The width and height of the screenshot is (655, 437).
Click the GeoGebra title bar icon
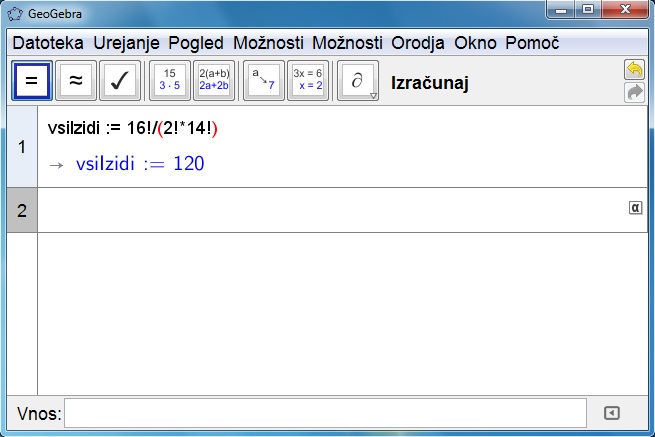point(15,14)
